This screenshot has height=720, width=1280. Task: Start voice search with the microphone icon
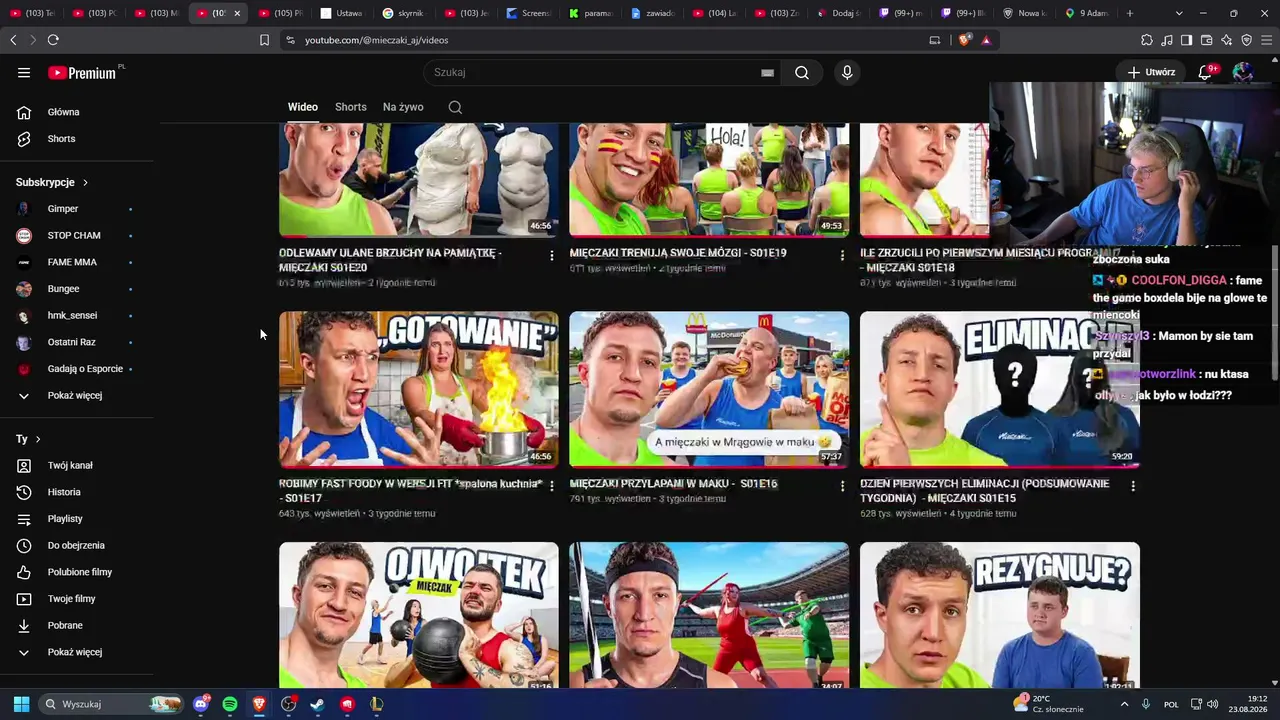[847, 73]
